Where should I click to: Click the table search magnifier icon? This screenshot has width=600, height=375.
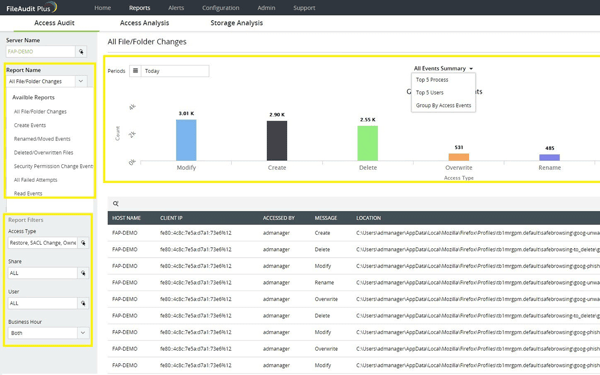pyautogui.click(x=116, y=204)
